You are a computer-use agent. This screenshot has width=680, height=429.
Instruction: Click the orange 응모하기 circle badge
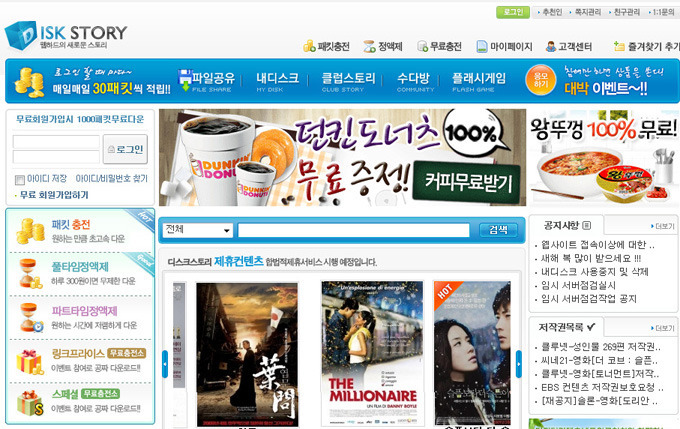click(540, 80)
